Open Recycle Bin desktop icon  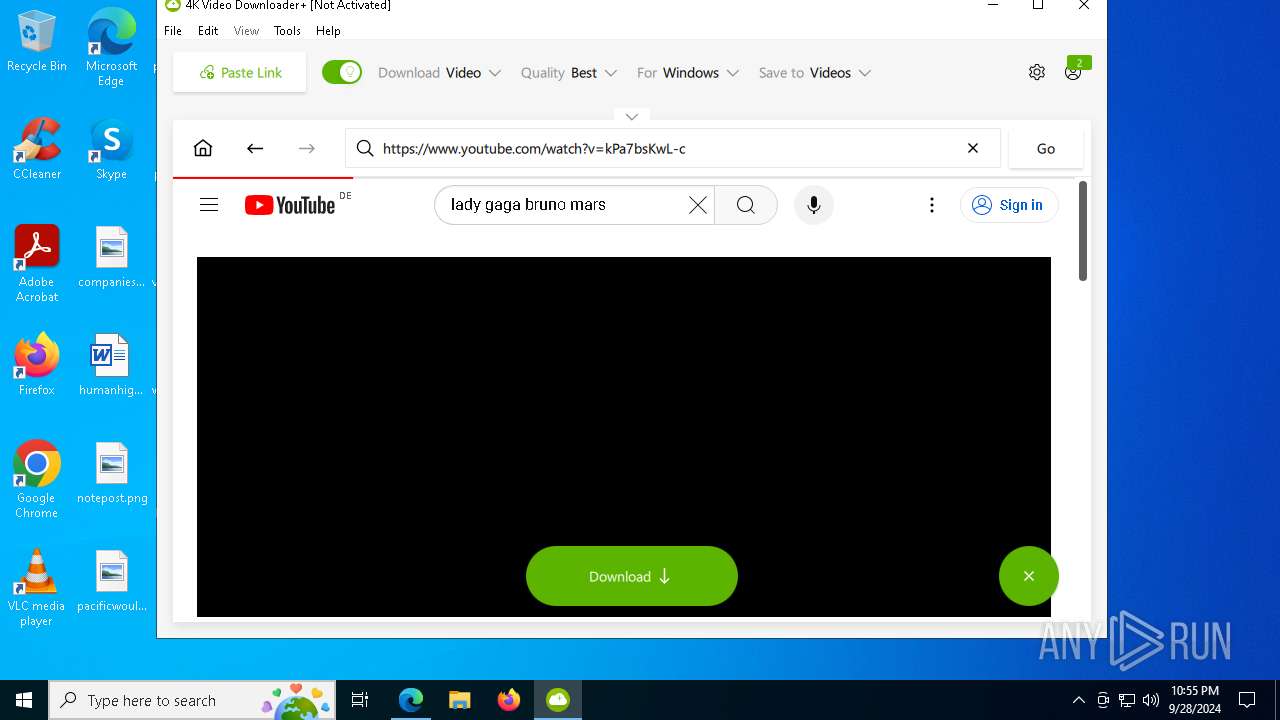click(x=37, y=41)
